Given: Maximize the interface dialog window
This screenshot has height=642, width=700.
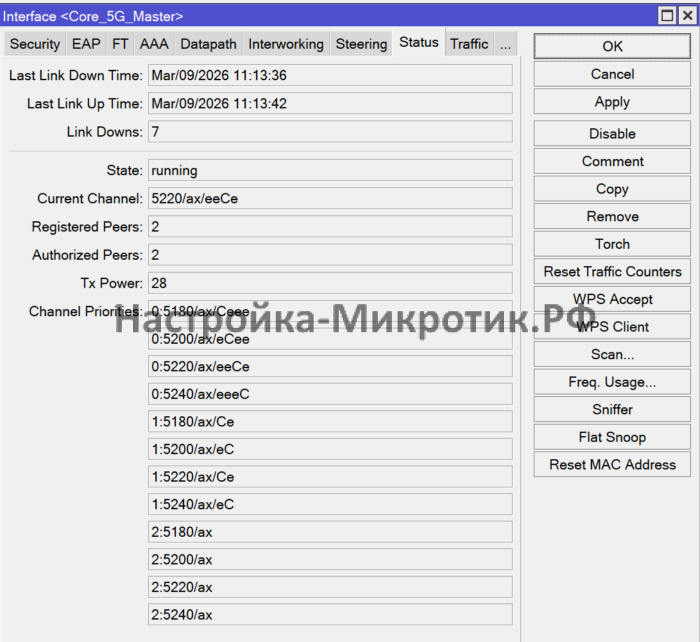Looking at the screenshot, I should [667, 16].
